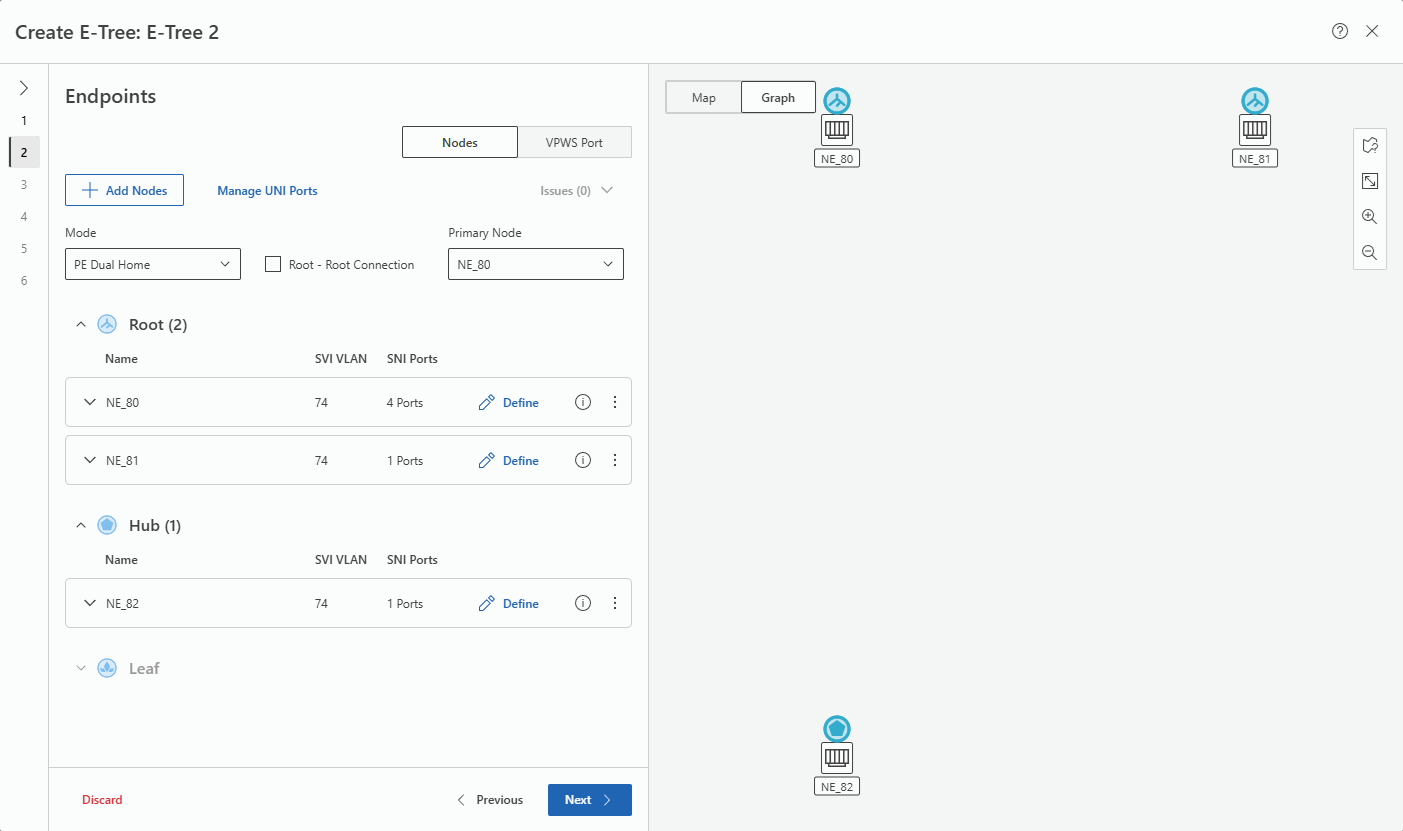Expand the NE_82 row details

(90, 603)
